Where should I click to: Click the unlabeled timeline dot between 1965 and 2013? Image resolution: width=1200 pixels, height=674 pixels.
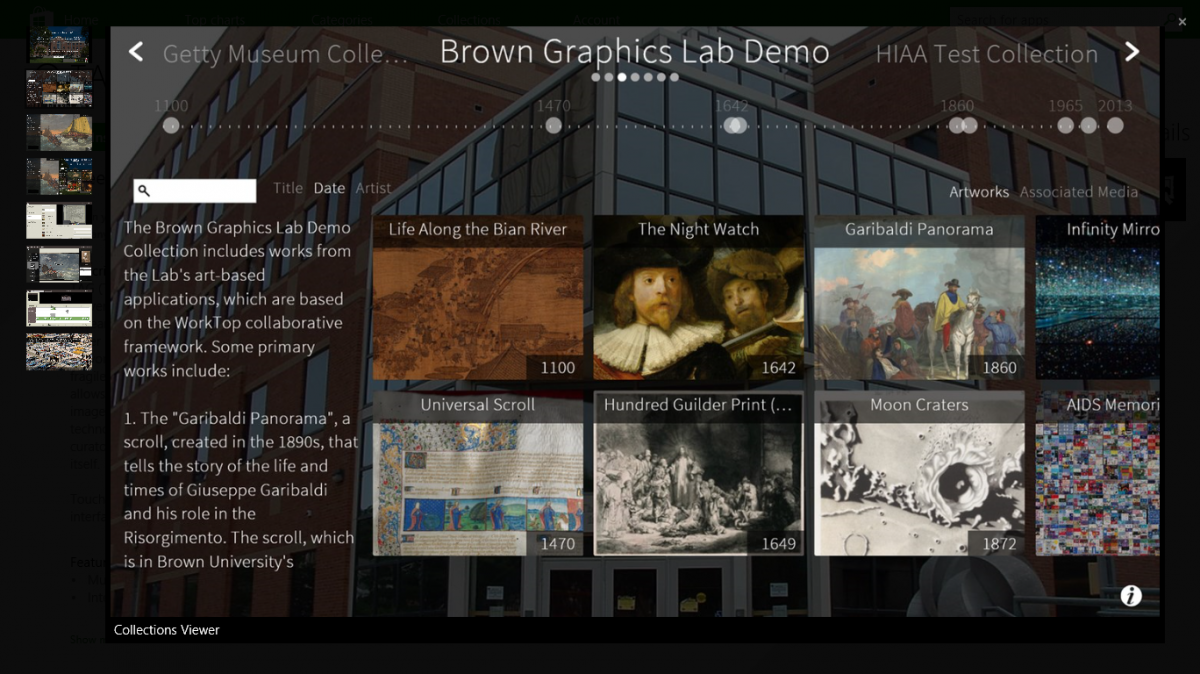pos(1089,125)
